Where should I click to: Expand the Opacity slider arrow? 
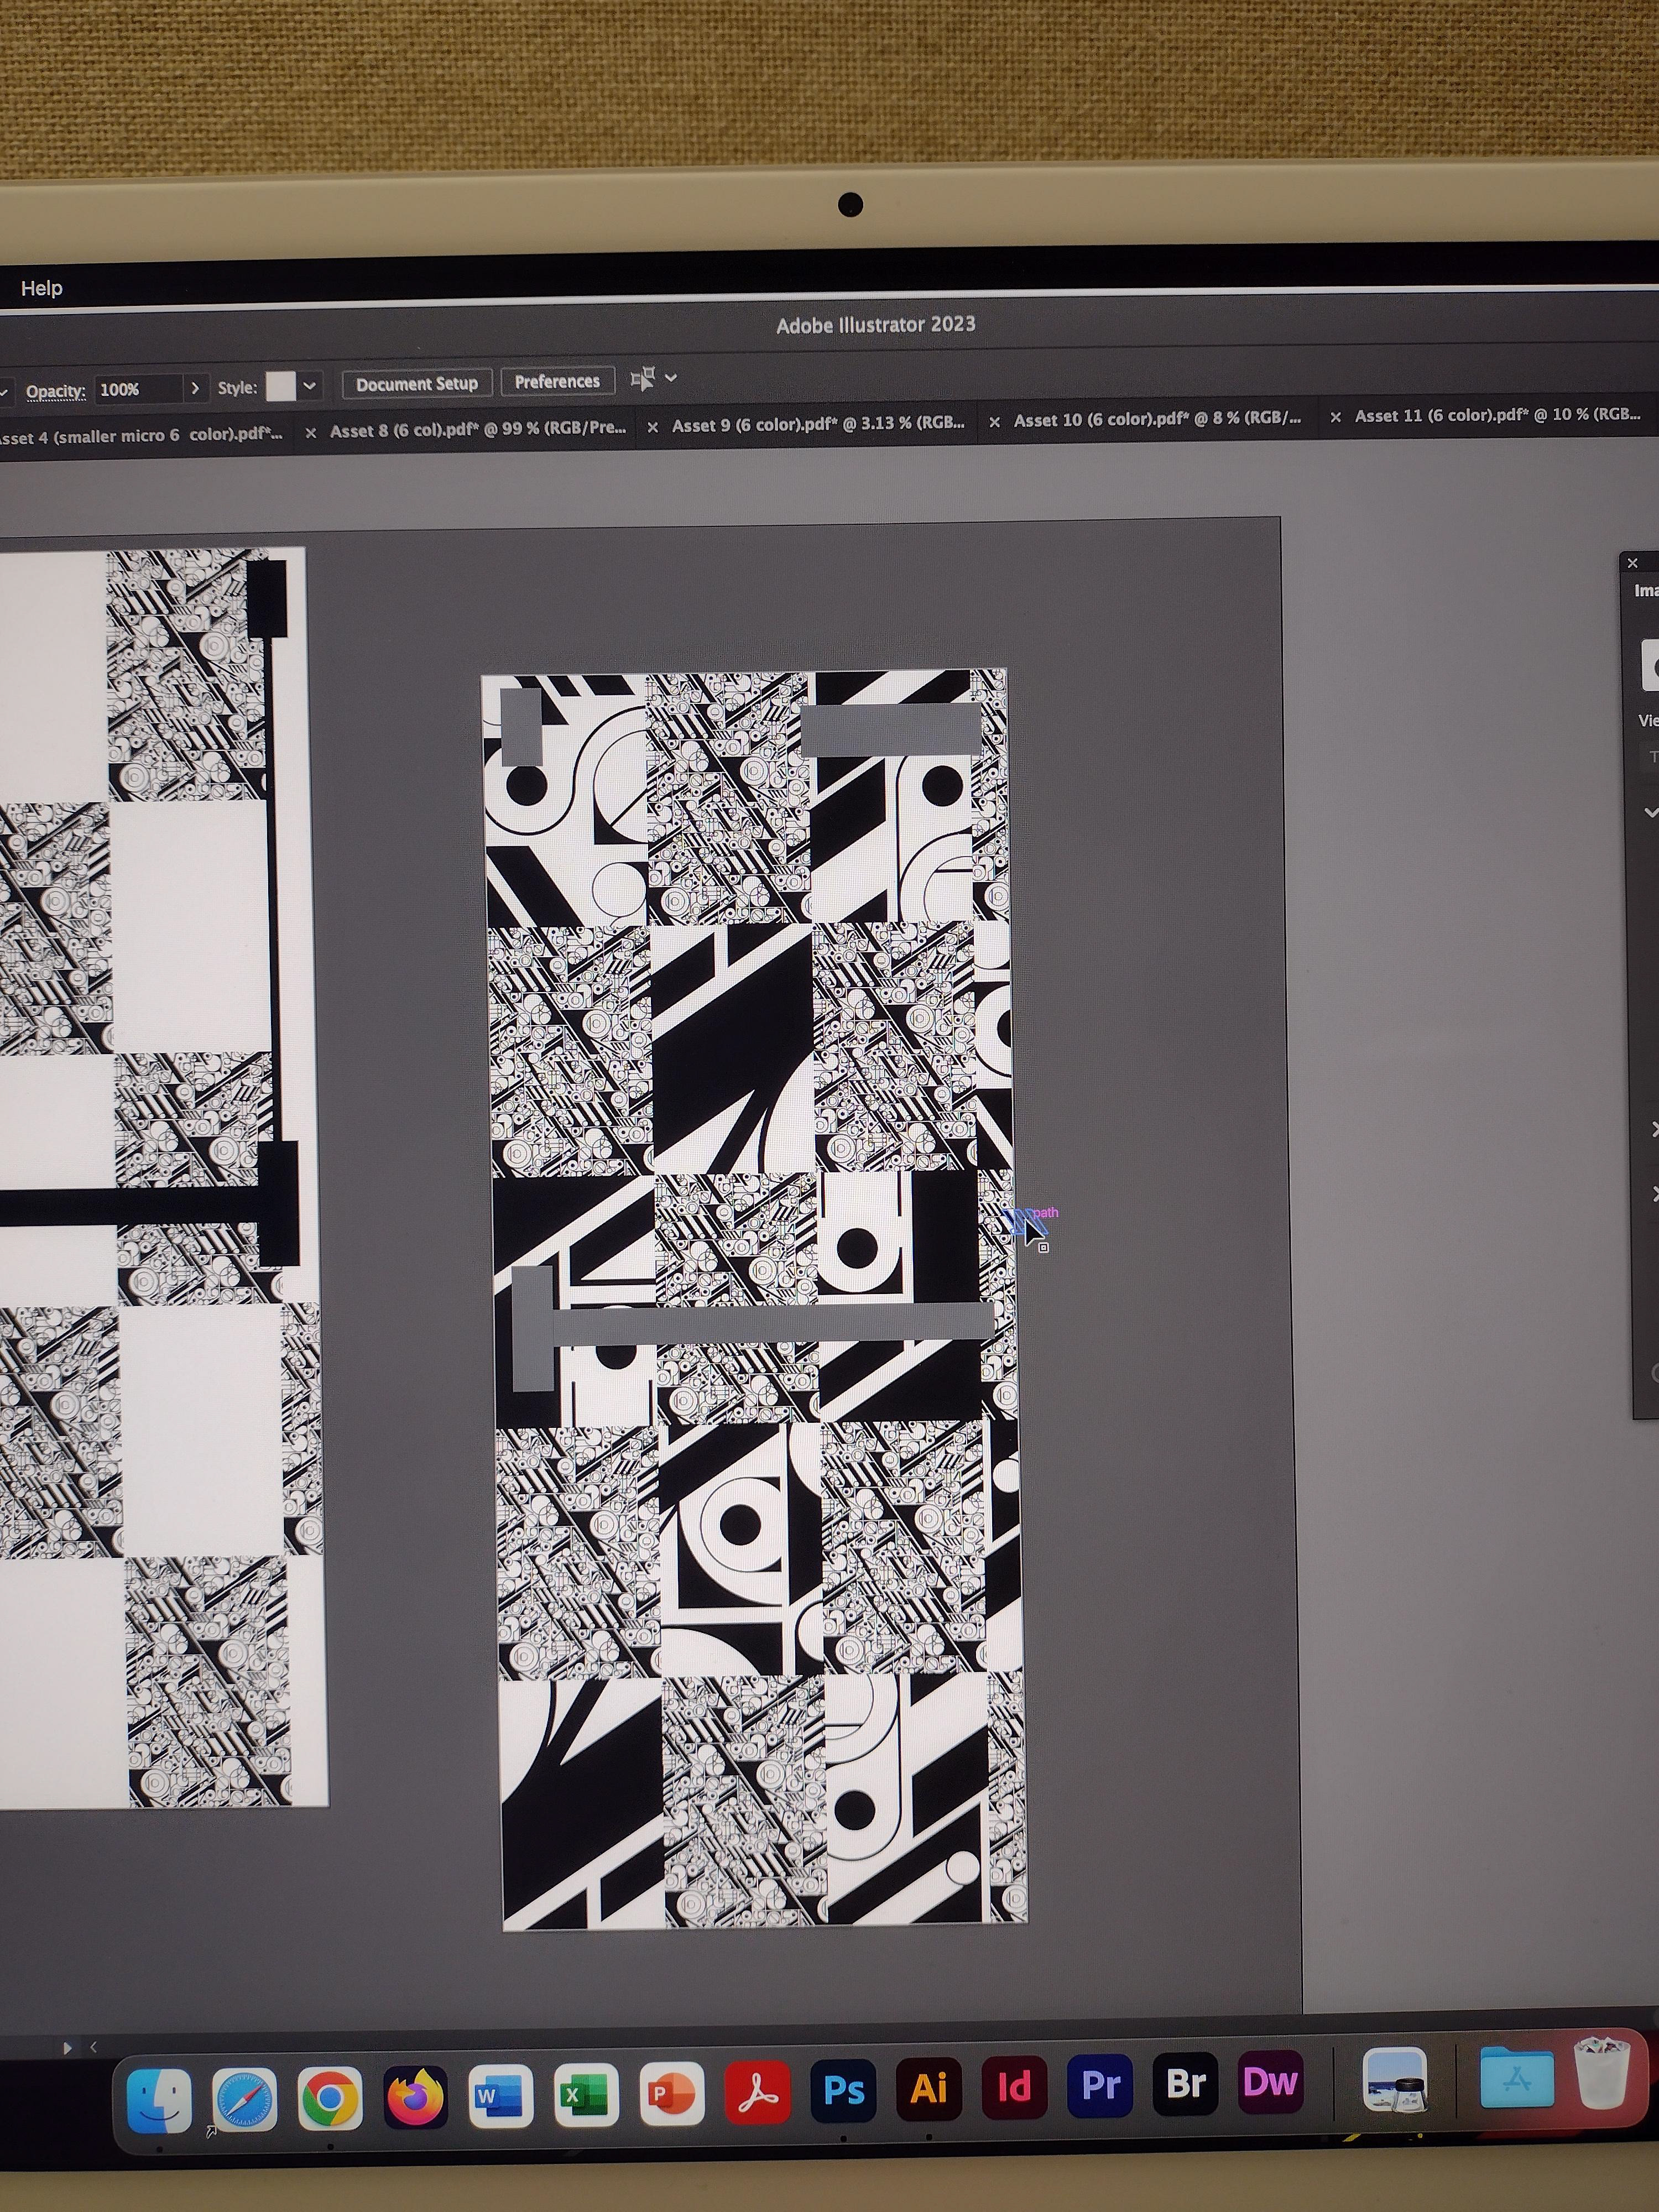click(x=195, y=388)
